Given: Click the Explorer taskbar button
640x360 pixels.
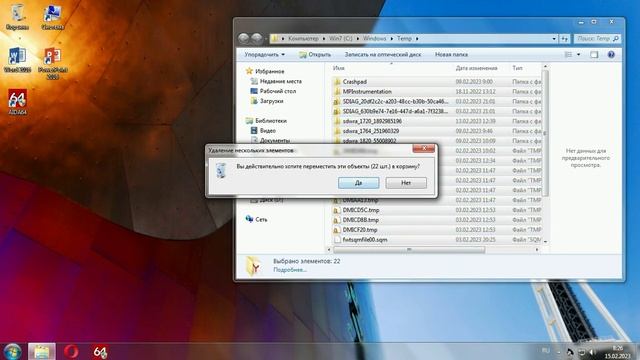Looking at the screenshot, I should click(41, 351).
